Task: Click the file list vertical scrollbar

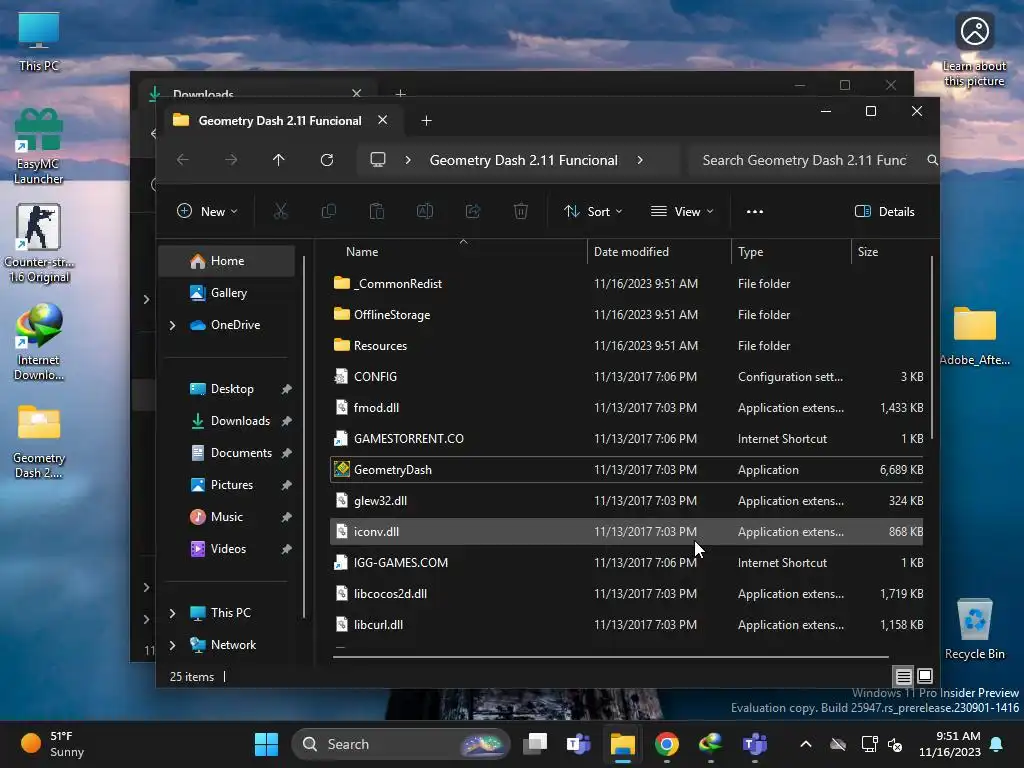Action: pos(932,347)
